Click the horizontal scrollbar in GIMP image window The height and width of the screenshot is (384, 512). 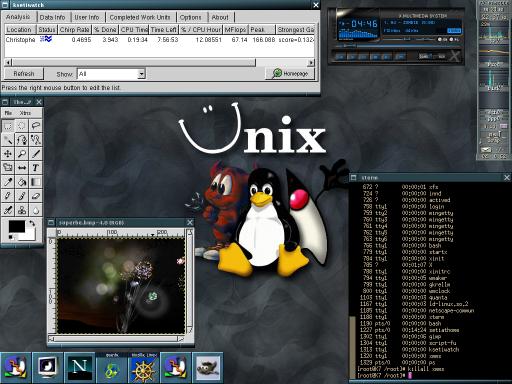pos(116,339)
